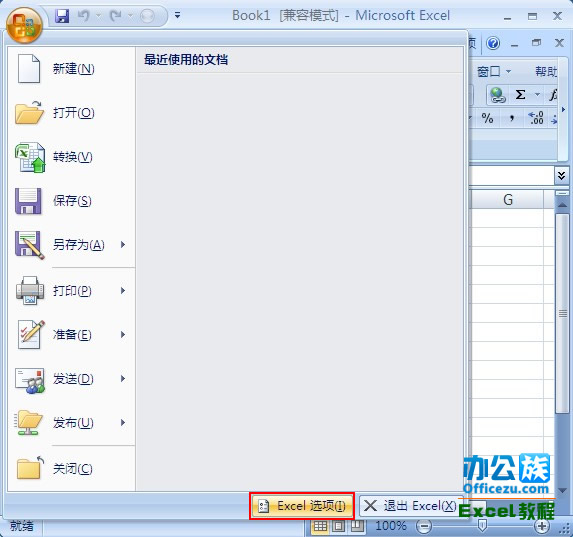Click the Excel Options (Excel 选项) button

click(302, 506)
